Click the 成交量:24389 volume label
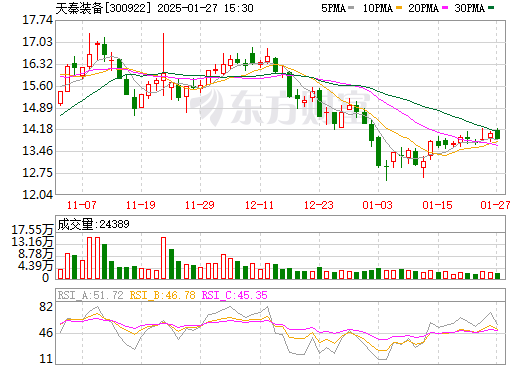Image resolution: width=520 pixels, height=365 pixels. (x=93, y=224)
